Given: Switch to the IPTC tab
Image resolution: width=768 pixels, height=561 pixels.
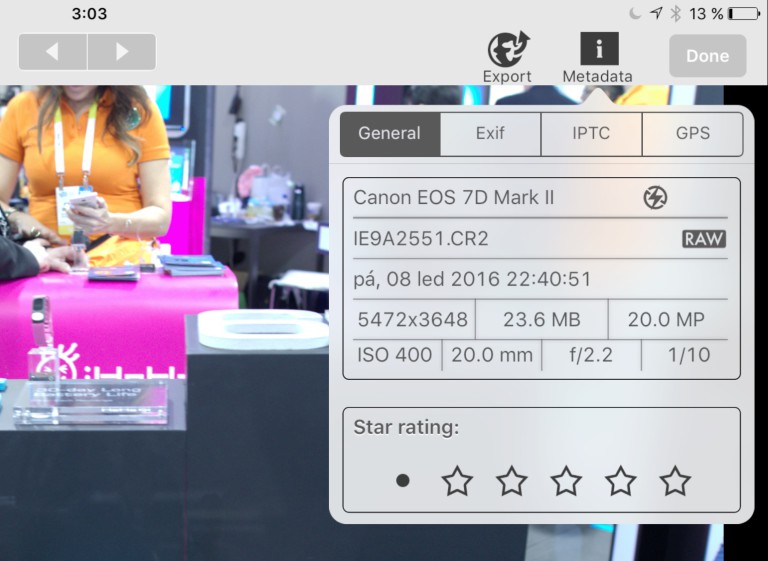Looking at the screenshot, I should tap(591, 134).
